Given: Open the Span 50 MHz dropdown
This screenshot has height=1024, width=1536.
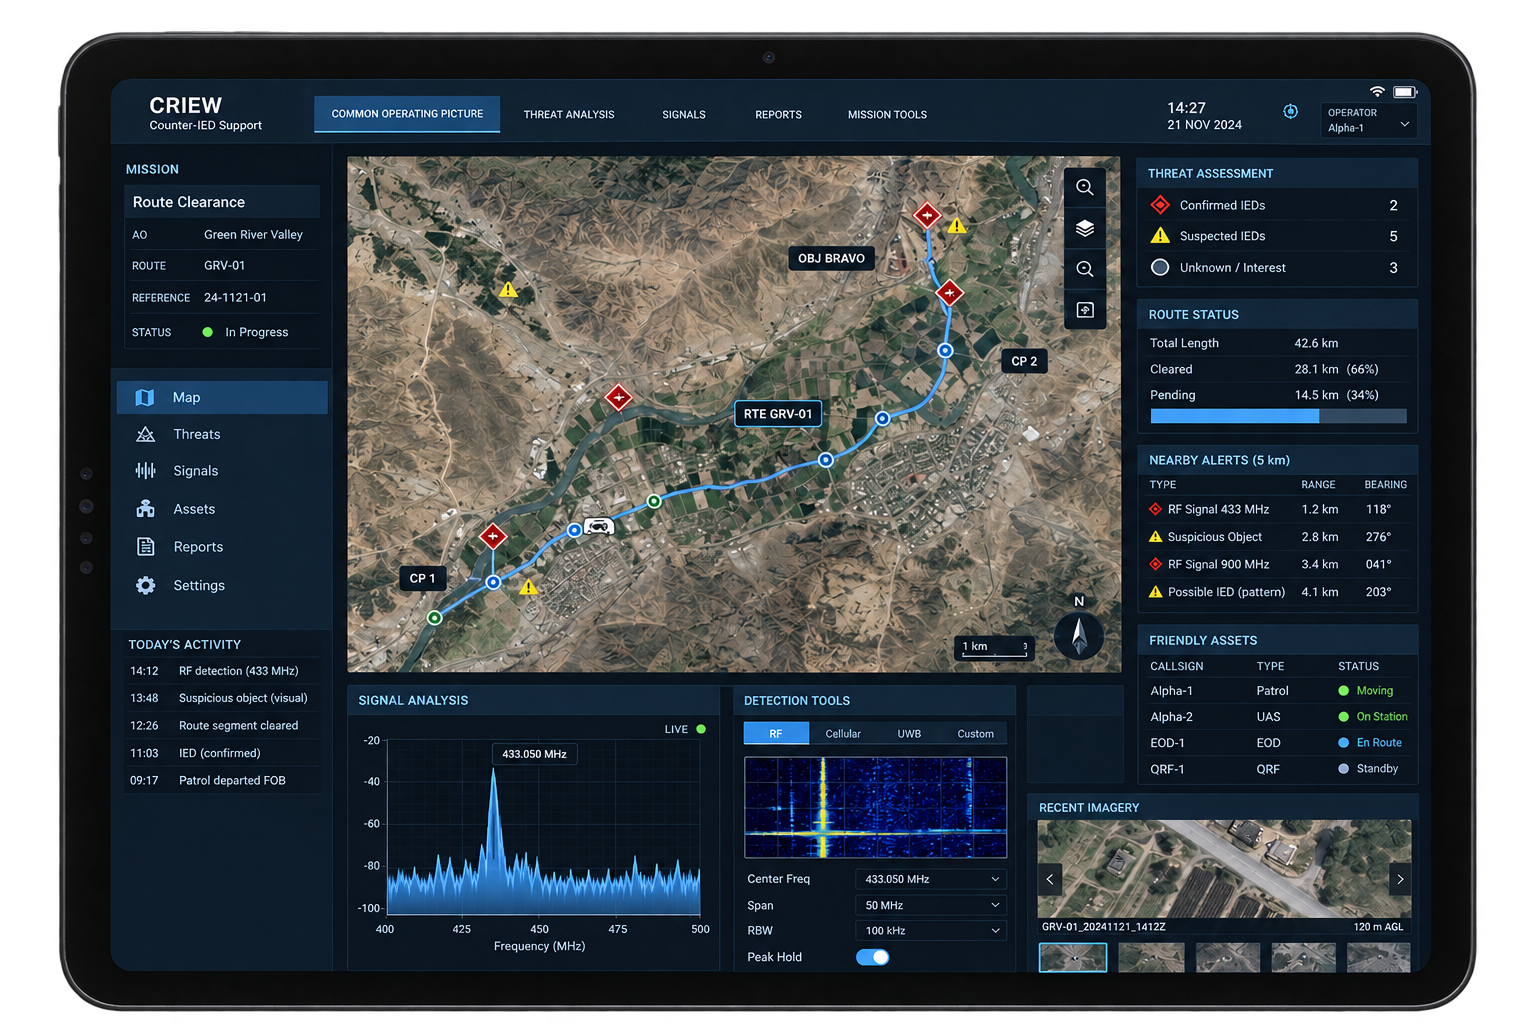Looking at the screenshot, I should click(x=930, y=905).
